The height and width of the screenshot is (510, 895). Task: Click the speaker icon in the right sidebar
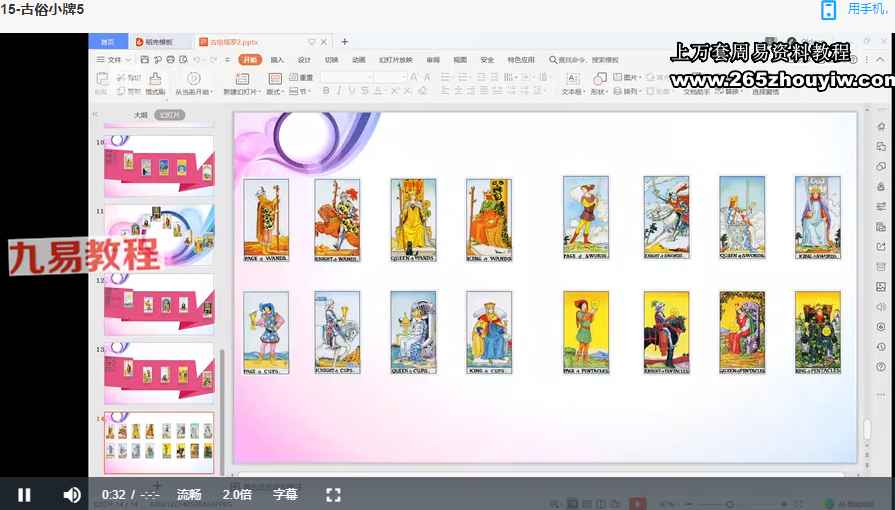881,307
